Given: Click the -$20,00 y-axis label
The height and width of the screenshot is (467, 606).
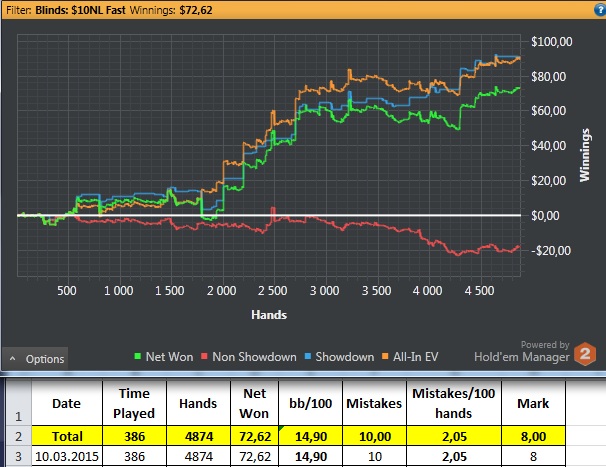Looking at the screenshot, I should (551, 251).
